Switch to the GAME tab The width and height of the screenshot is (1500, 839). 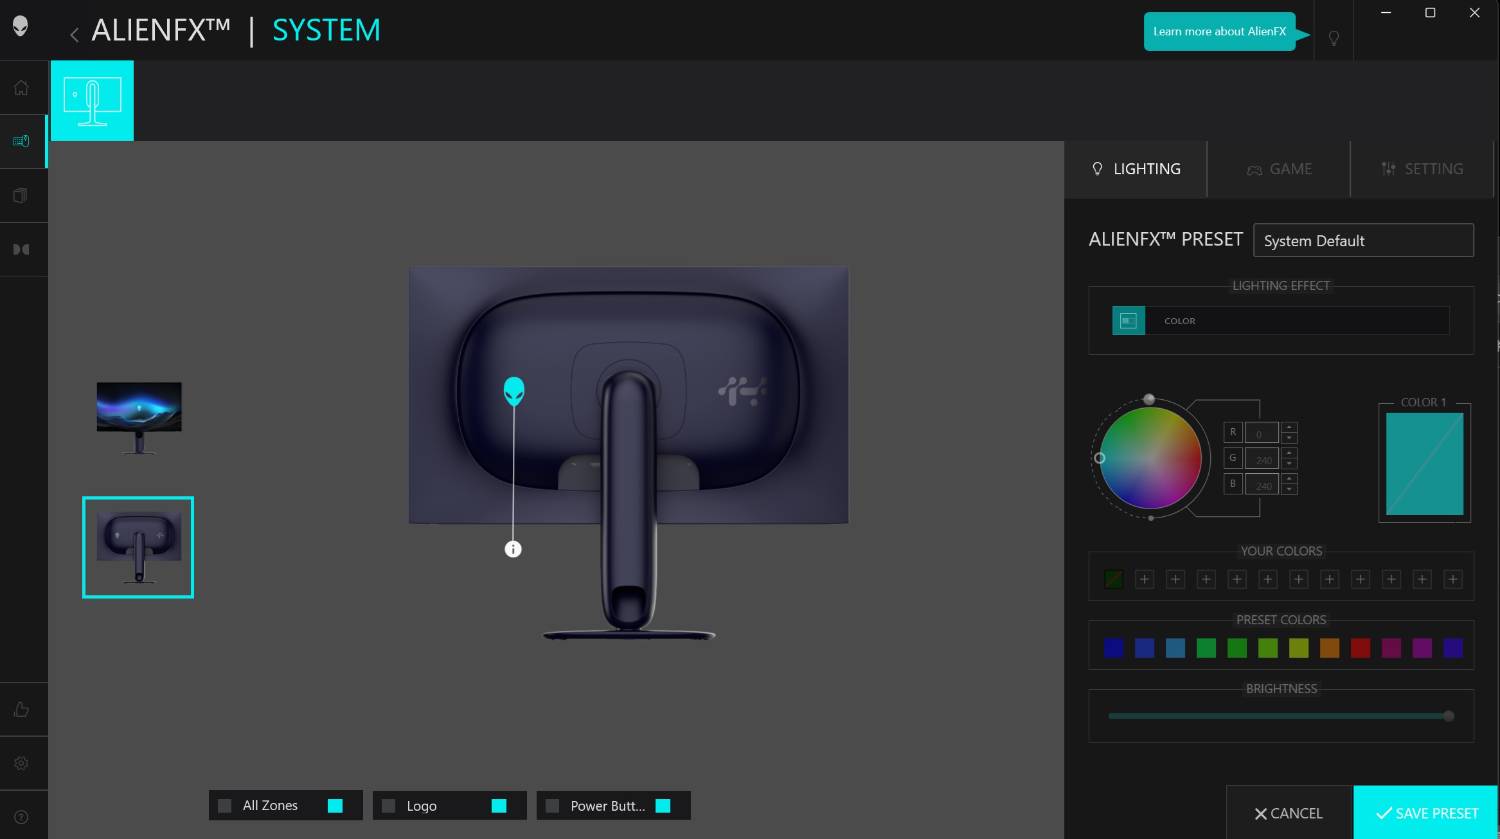click(1279, 169)
